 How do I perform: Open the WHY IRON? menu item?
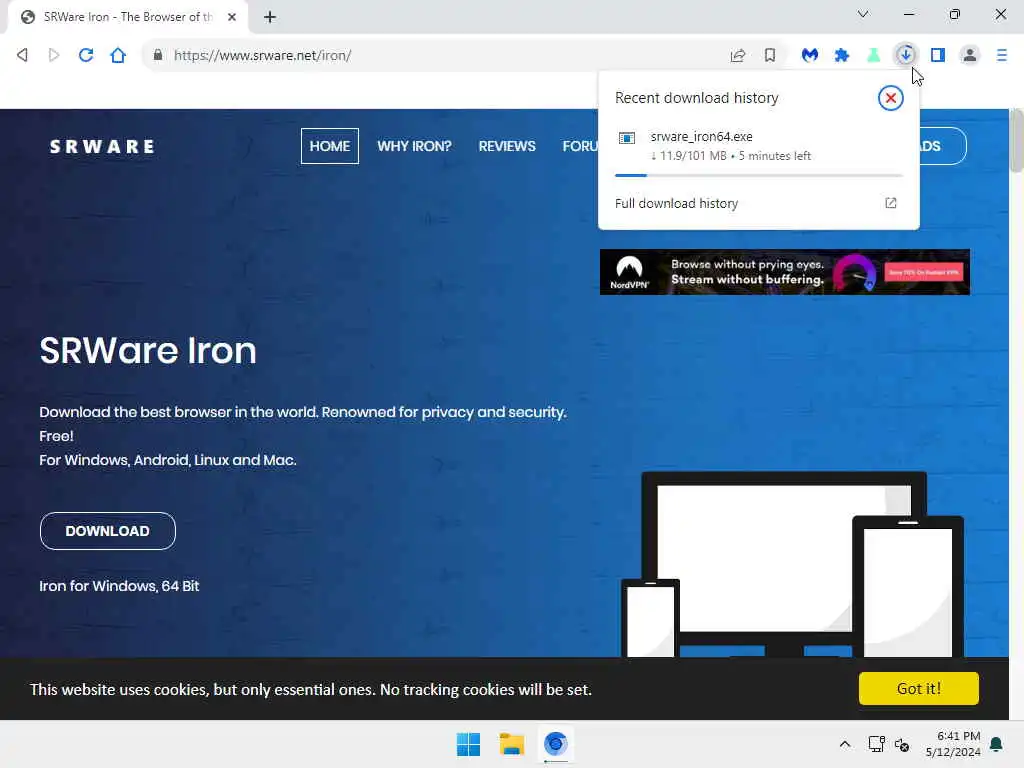point(414,146)
